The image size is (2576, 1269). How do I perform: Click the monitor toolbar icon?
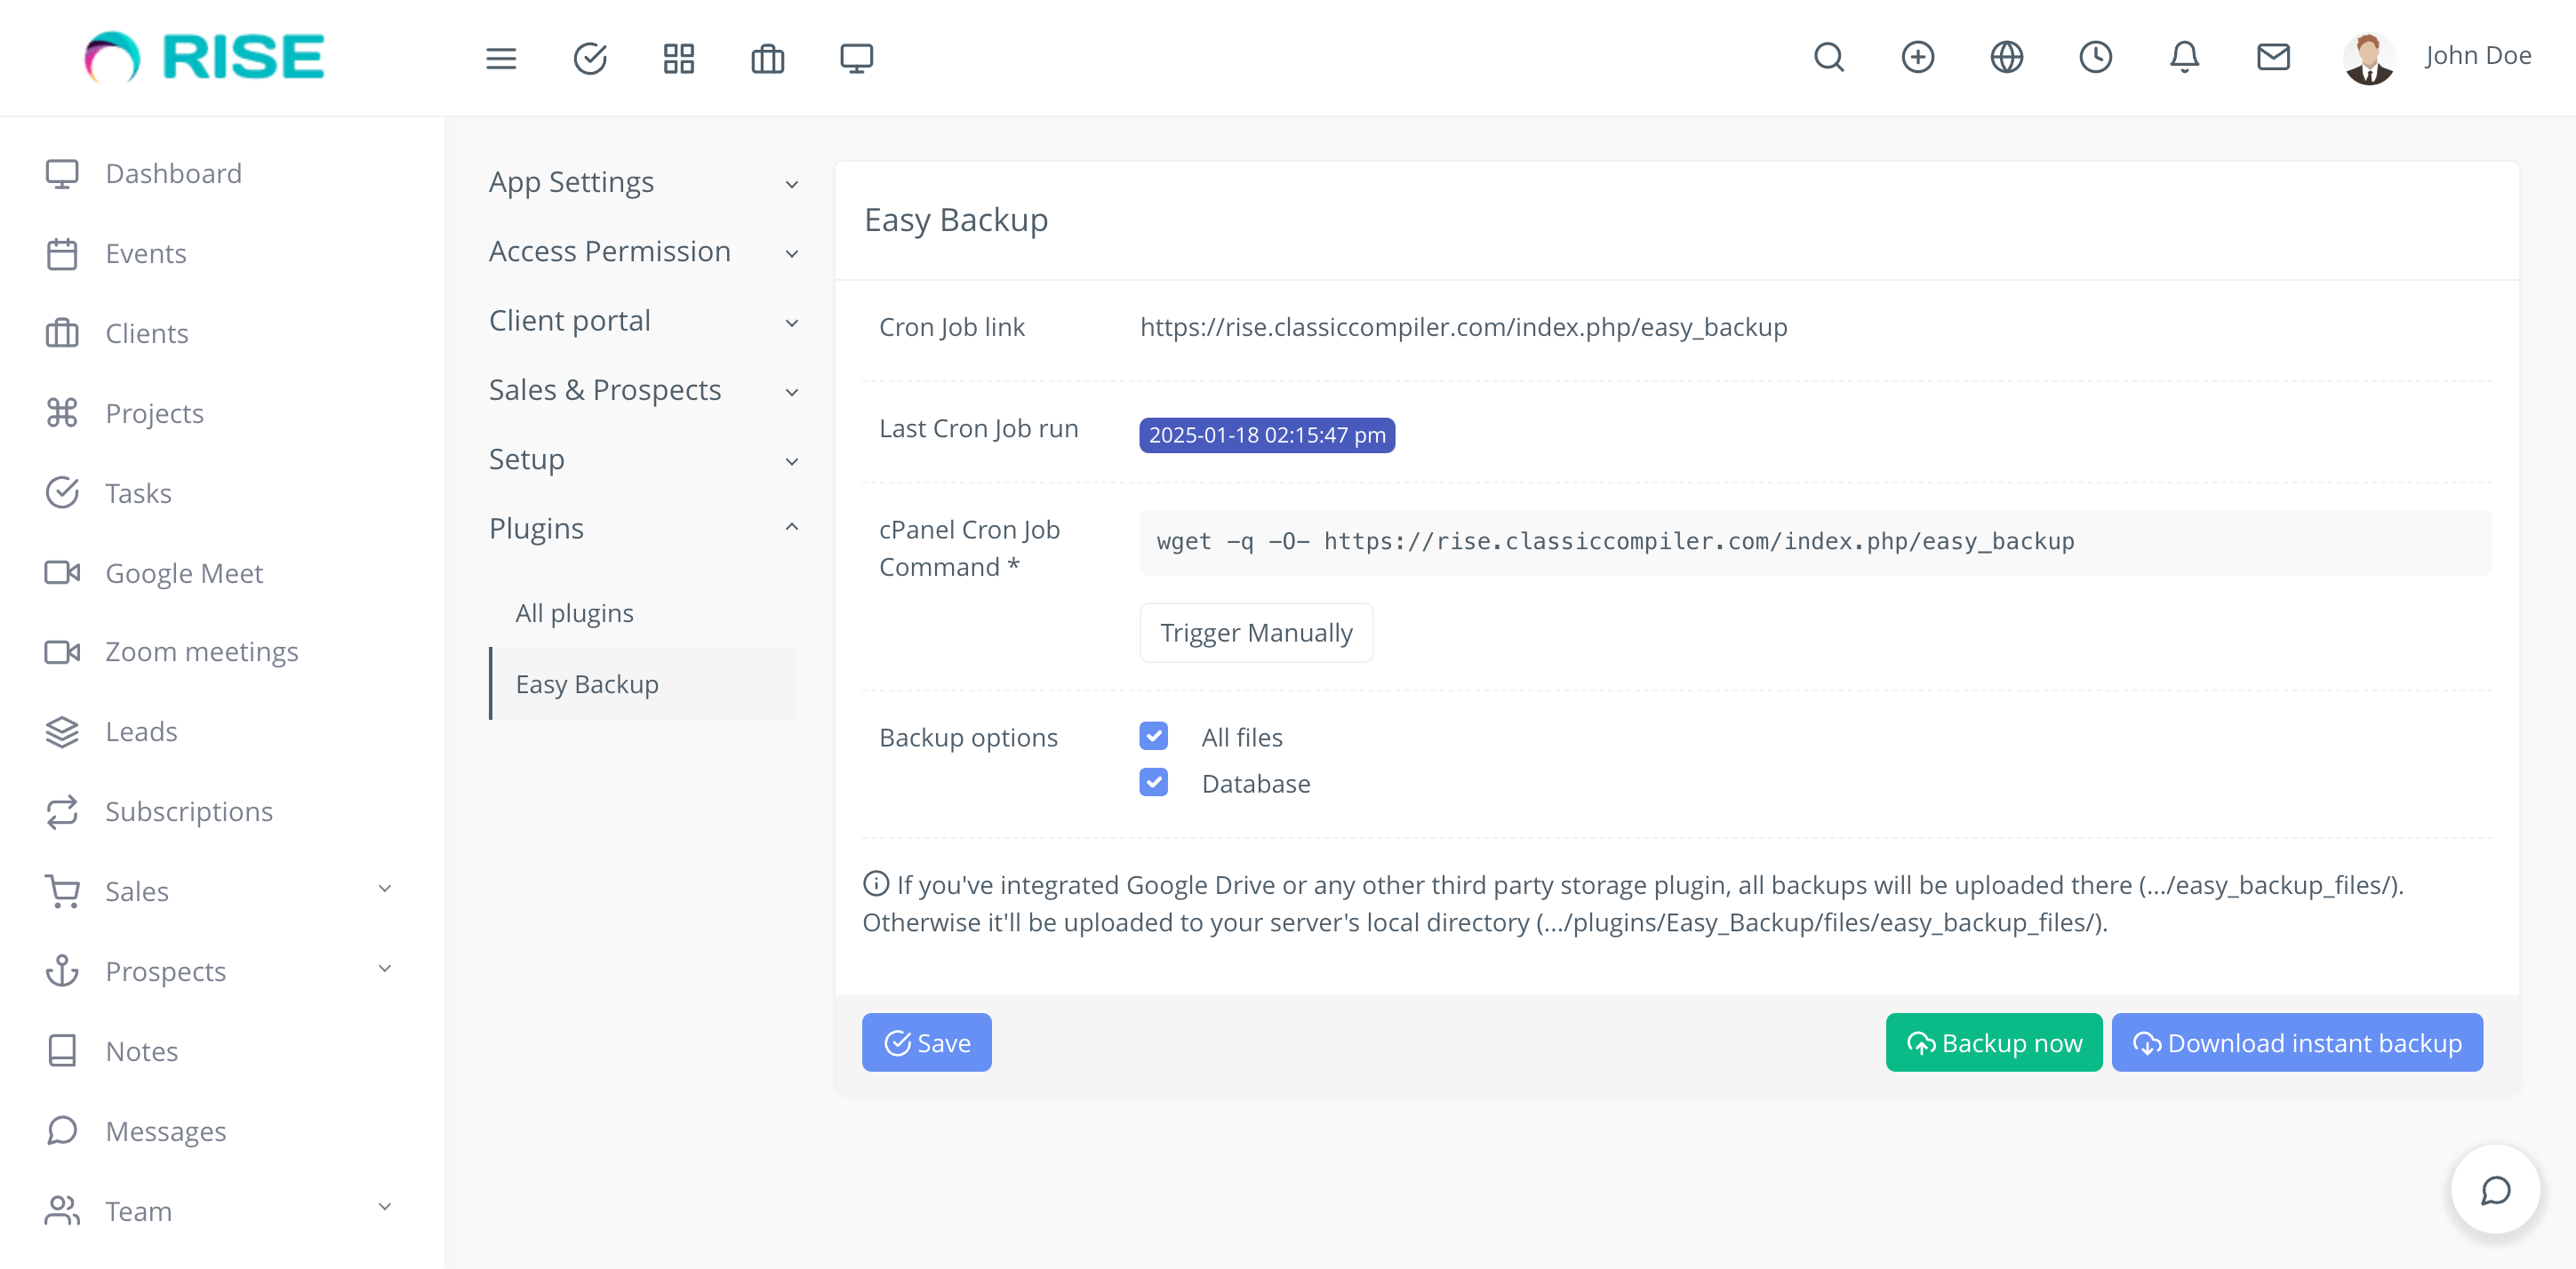tap(856, 59)
